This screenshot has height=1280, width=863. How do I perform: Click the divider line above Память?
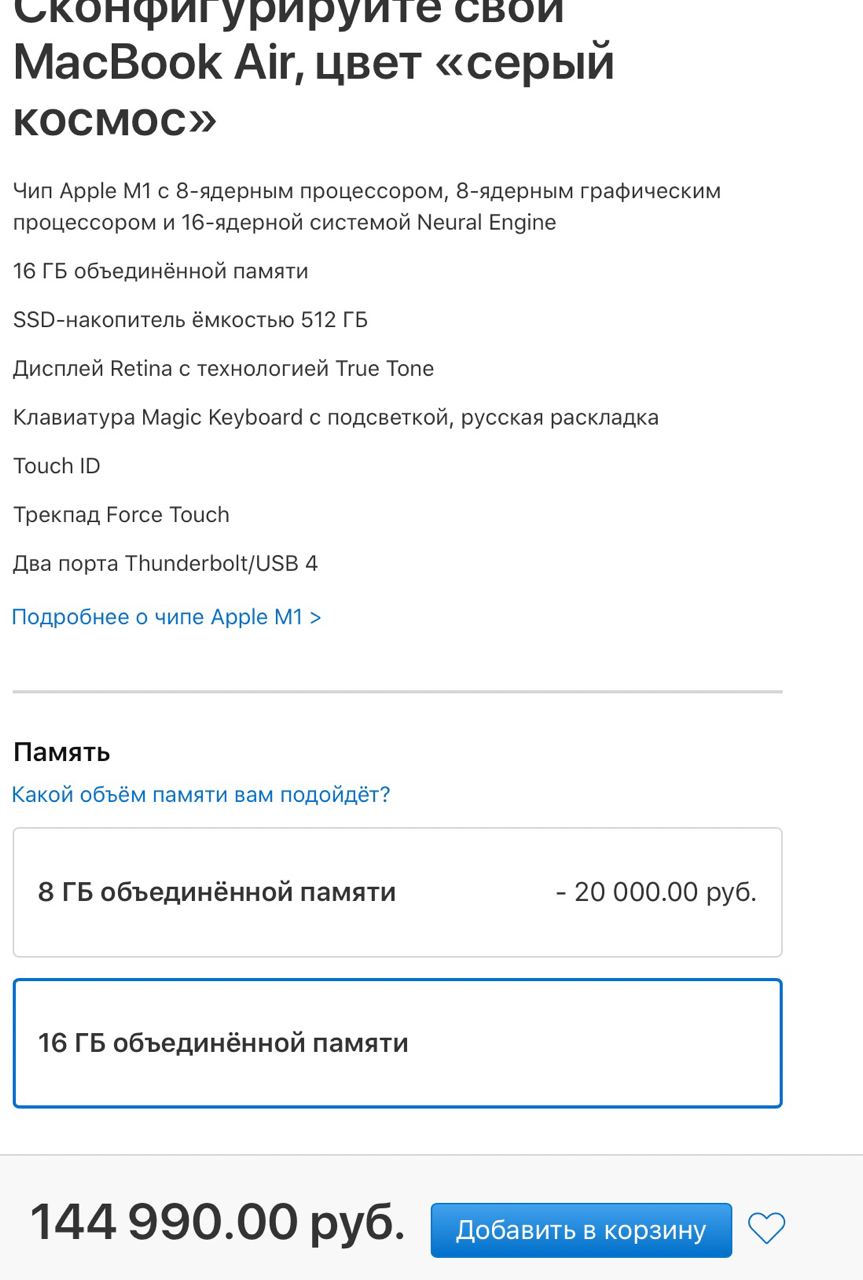[397, 691]
